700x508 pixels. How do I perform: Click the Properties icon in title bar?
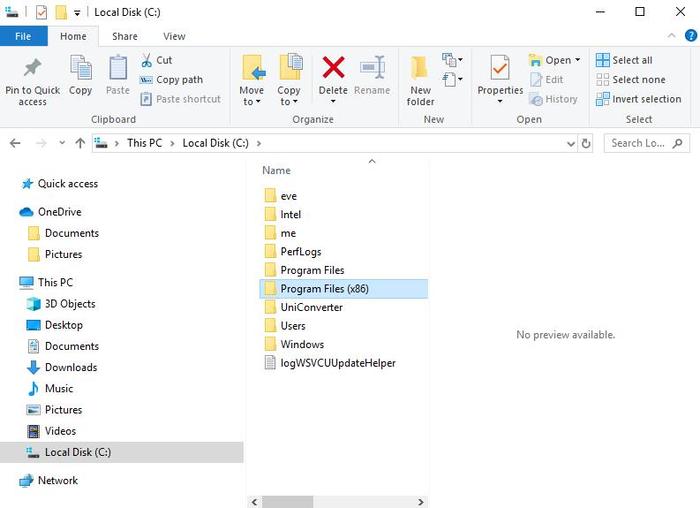point(41,12)
